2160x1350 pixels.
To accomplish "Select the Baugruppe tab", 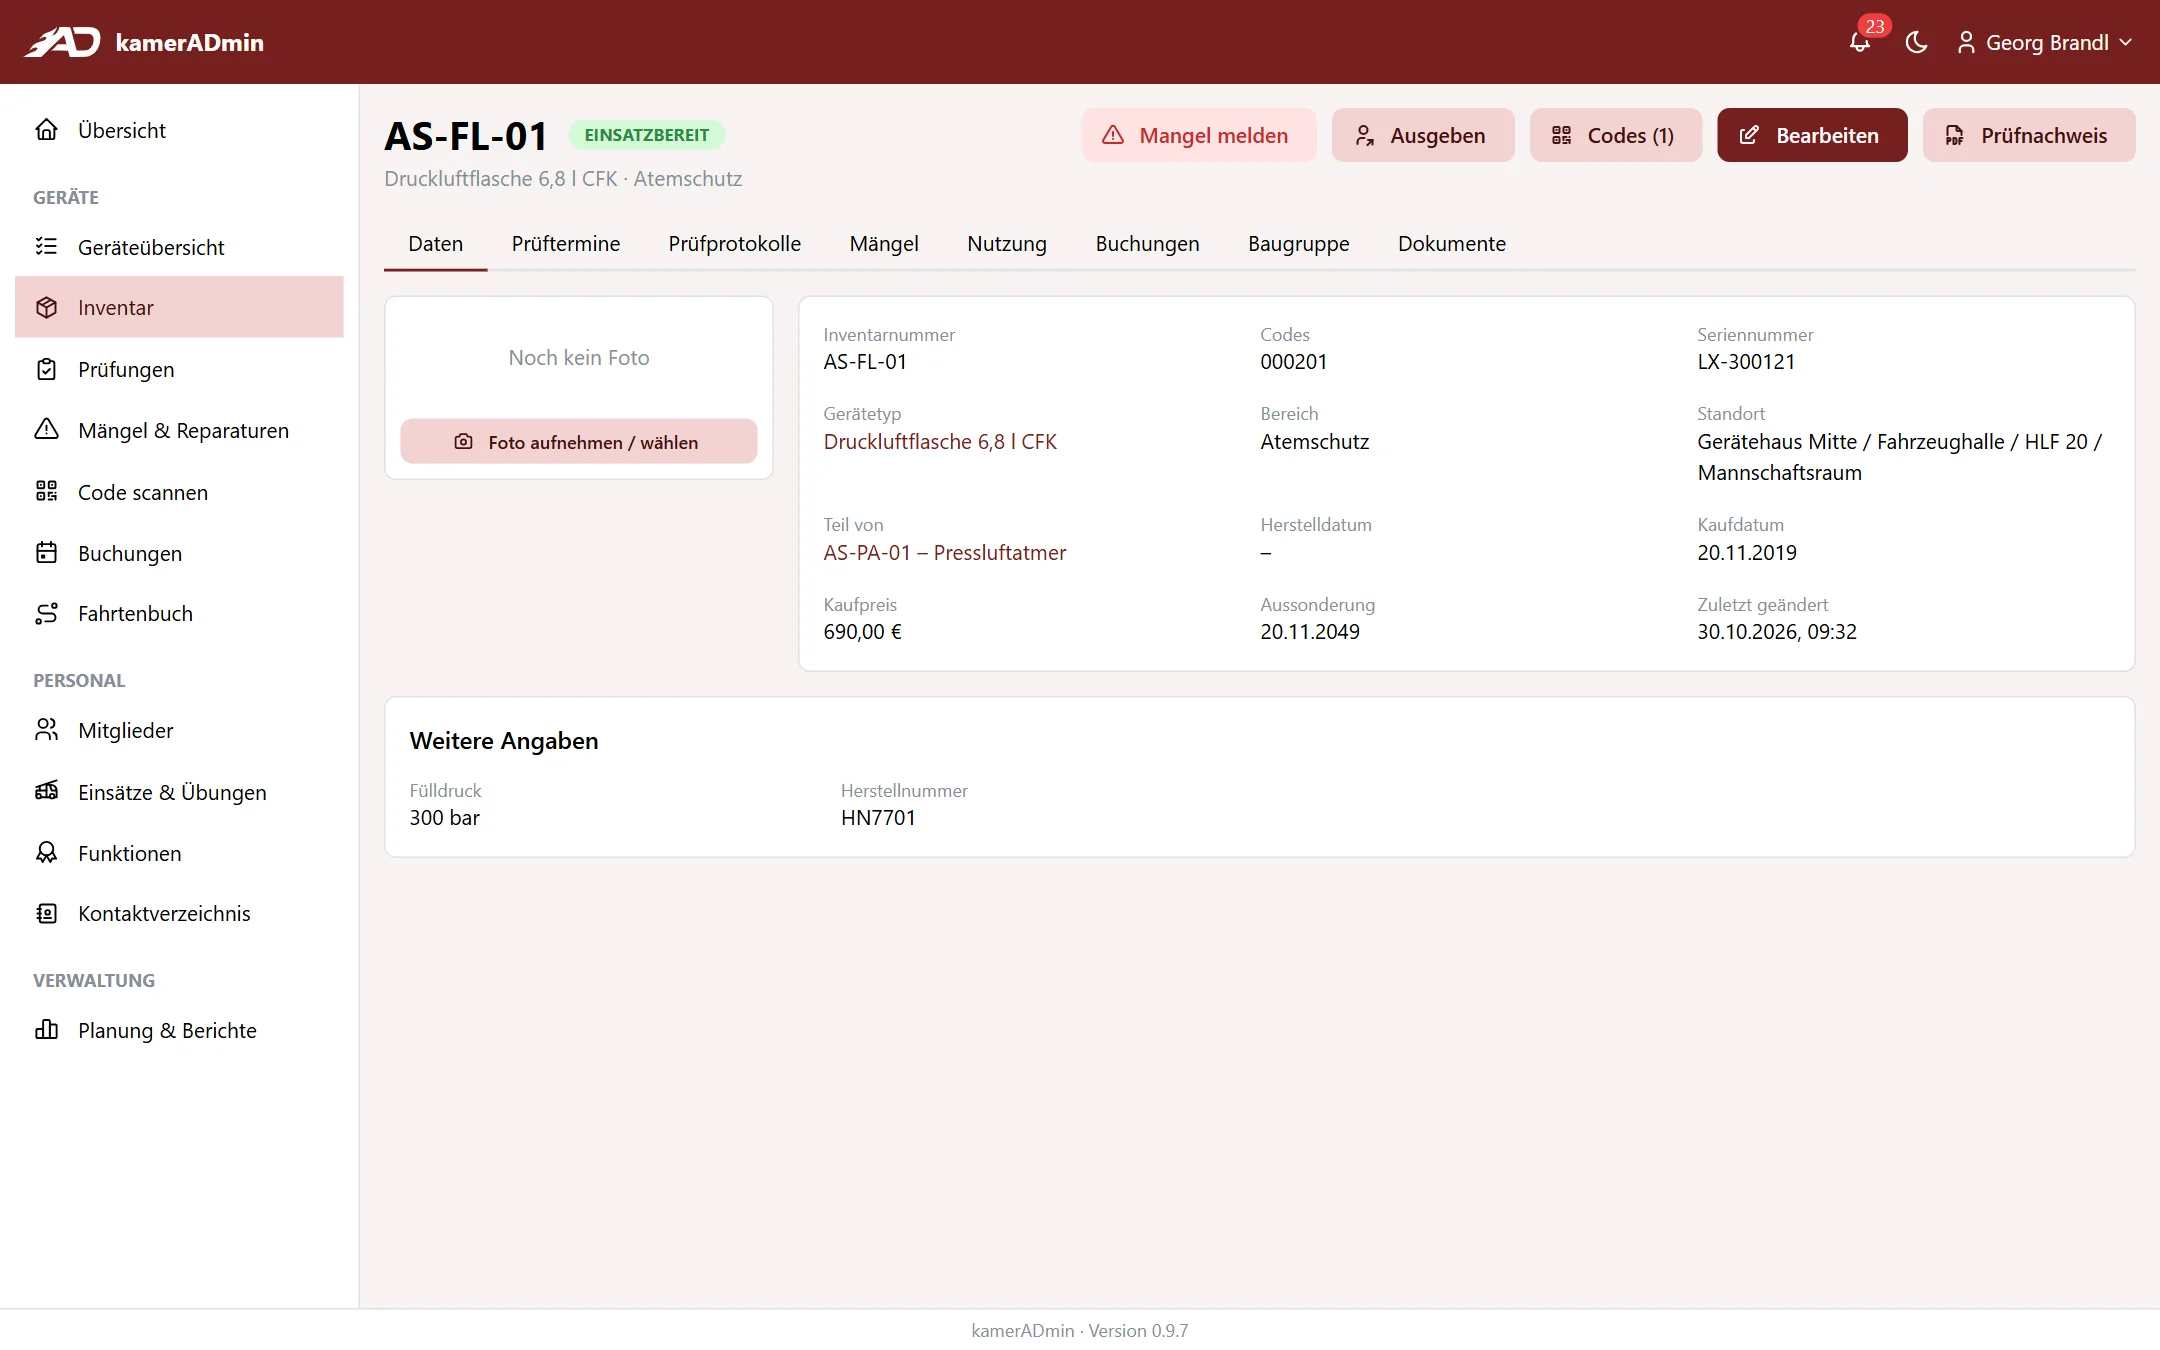I will pos(1298,244).
